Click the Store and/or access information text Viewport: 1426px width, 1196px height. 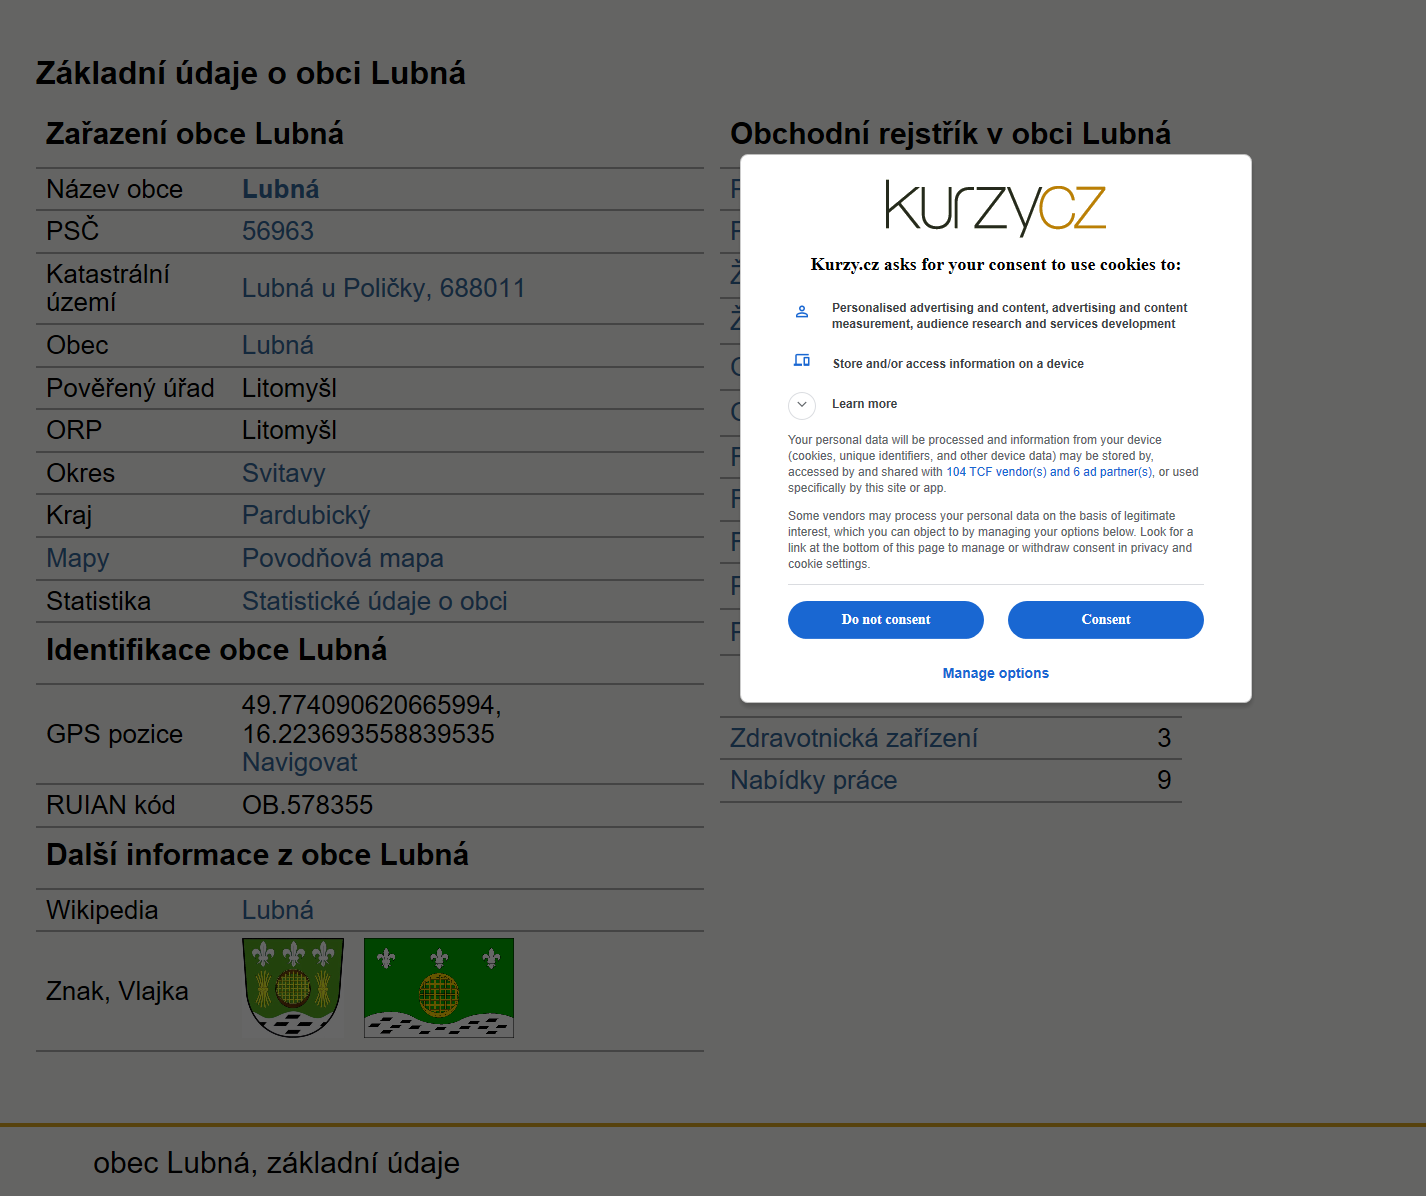(958, 364)
